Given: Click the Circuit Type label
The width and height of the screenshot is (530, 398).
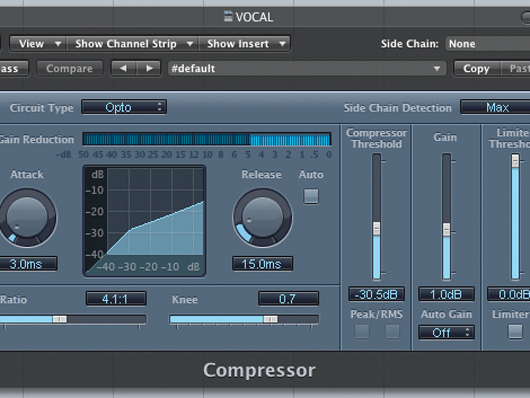Looking at the screenshot, I should point(42,108).
